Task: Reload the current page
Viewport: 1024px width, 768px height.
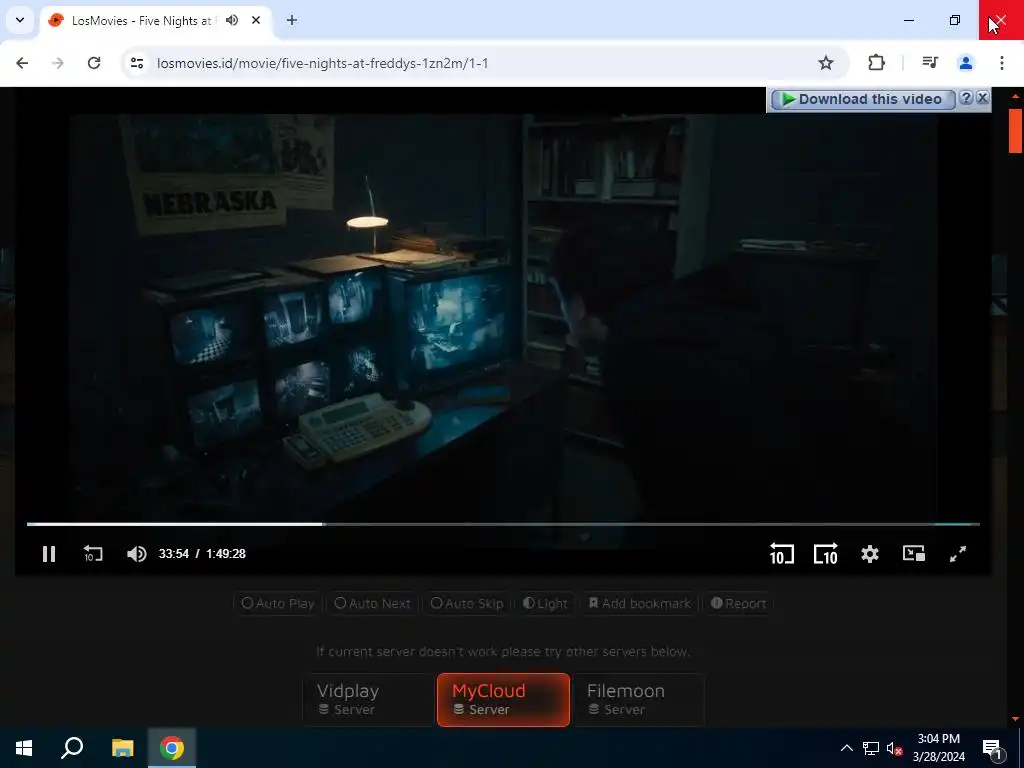Action: click(x=94, y=63)
